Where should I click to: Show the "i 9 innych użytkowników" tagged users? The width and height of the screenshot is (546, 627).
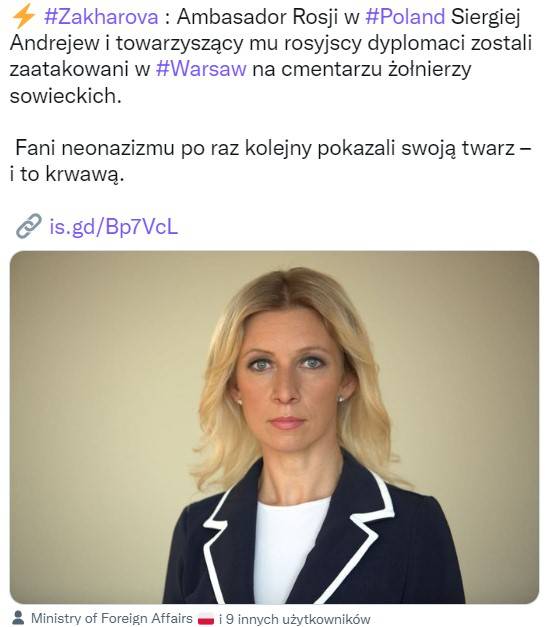(x=295, y=619)
